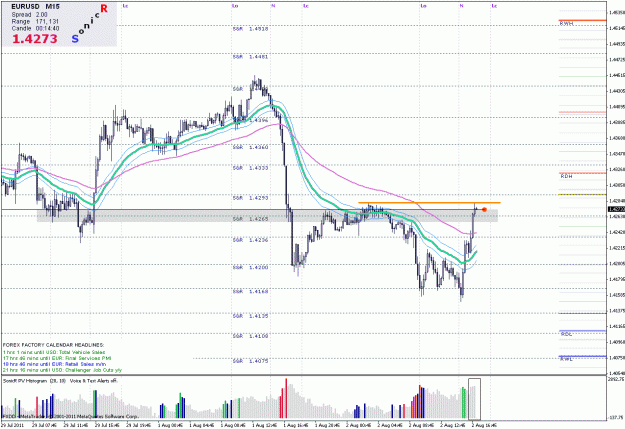Screen dimensions: 625x429
Task: Click the 1 Aug 08:45 time label
Action: (x=233, y=425)
